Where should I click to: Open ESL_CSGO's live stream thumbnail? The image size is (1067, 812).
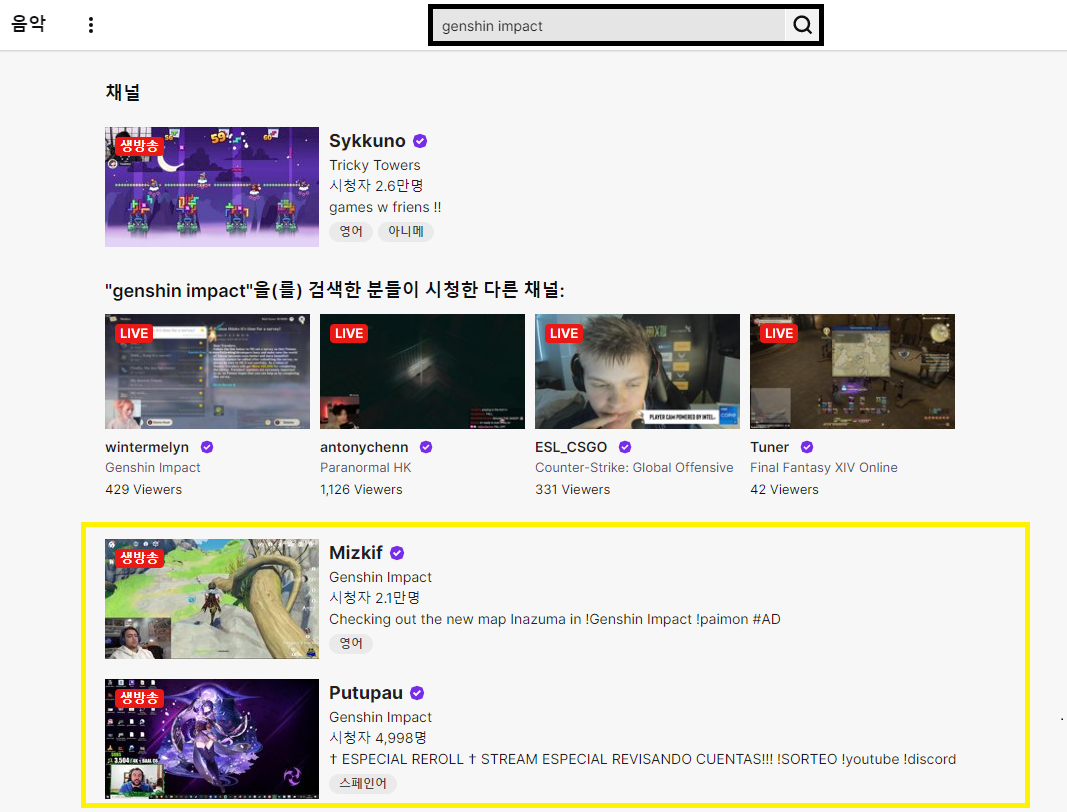pyautogui.click(x=637, y=371)
